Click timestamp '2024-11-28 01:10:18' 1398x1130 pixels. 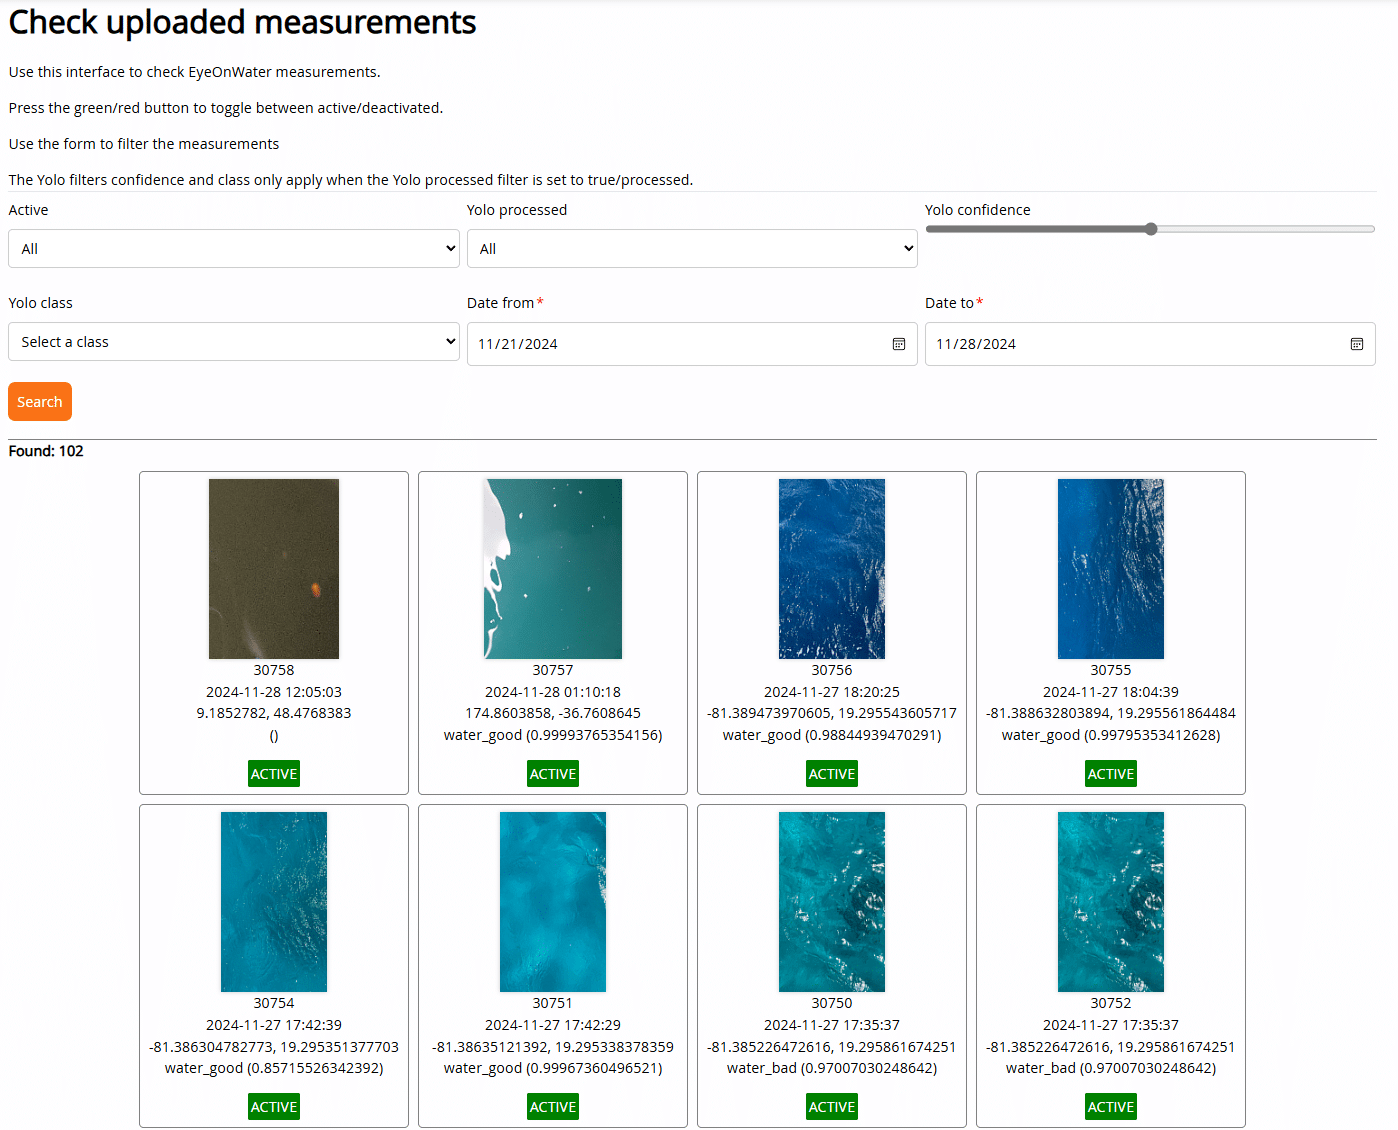[x=553, y=692]
